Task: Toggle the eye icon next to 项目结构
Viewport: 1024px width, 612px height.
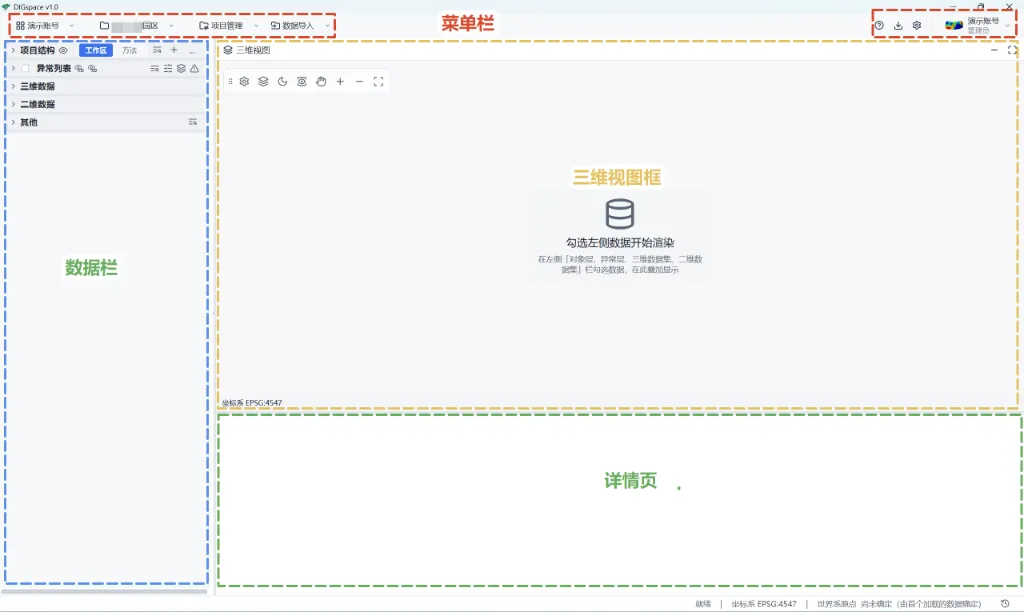Action: [x=63, y=50]
